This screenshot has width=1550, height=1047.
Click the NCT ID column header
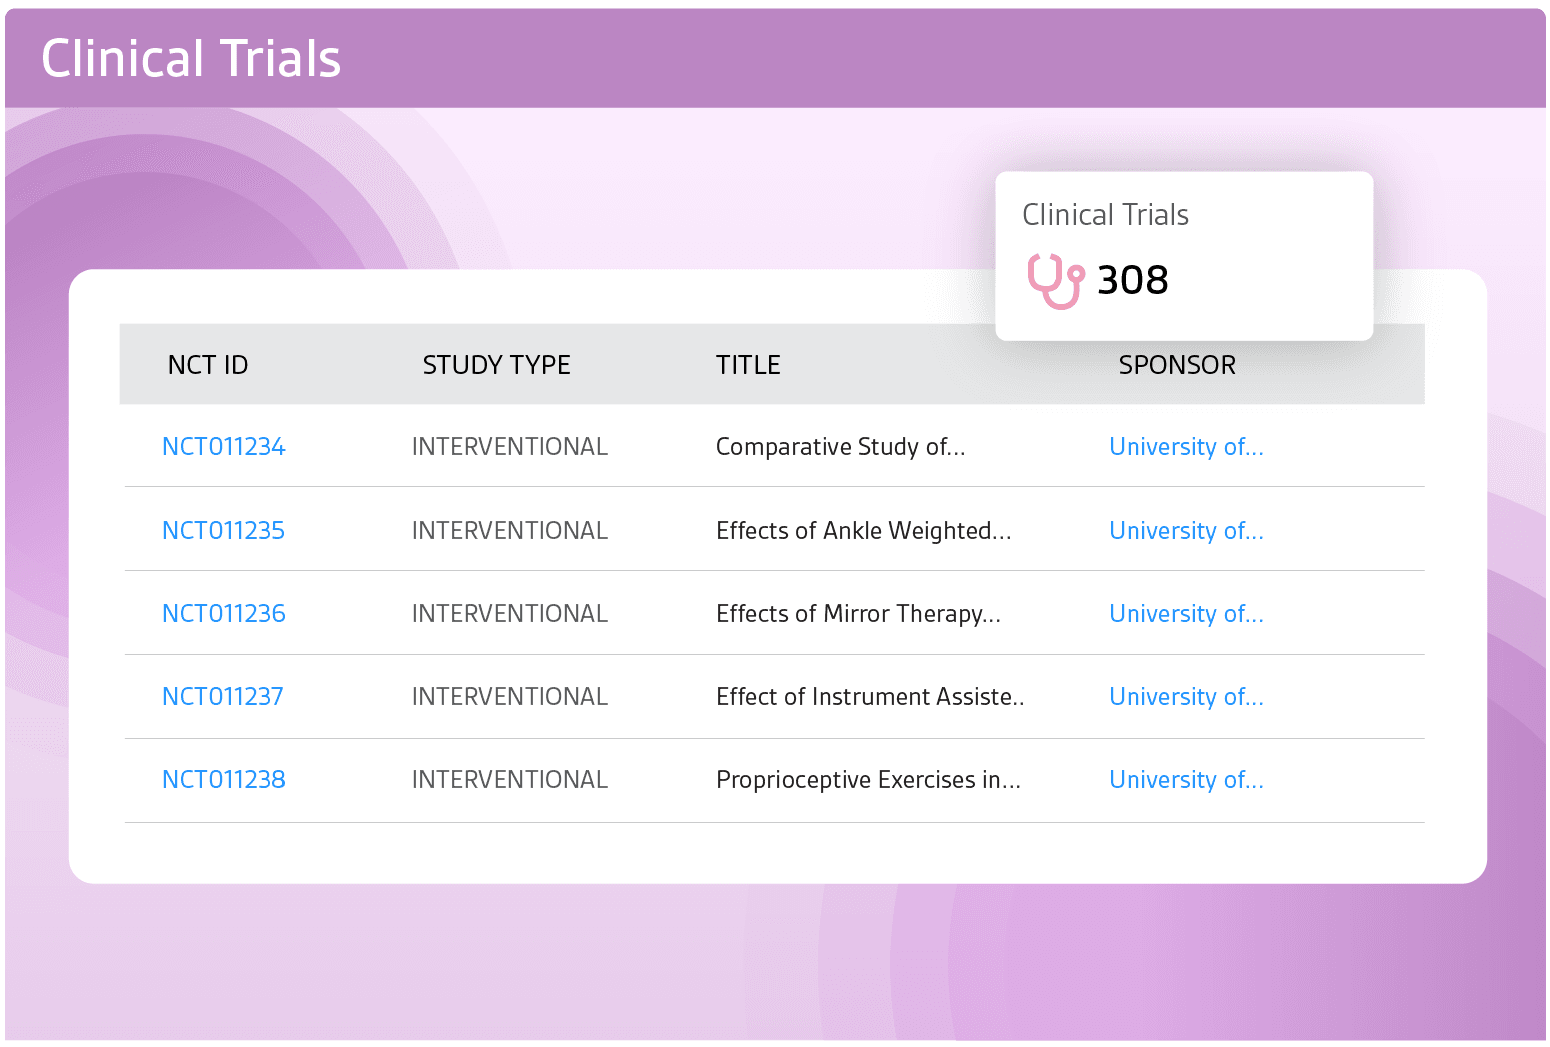pos(208,365)
